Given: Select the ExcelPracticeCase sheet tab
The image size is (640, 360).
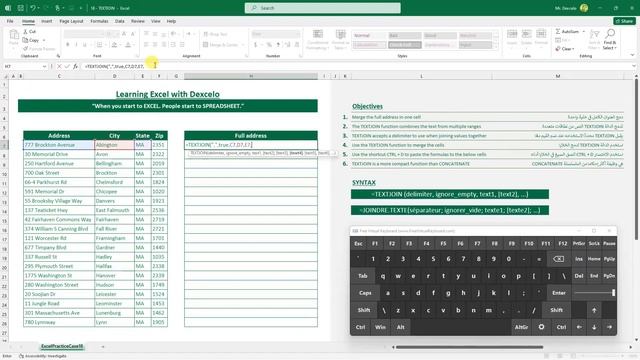Looking at the screenshot, I should coord(62,346).
